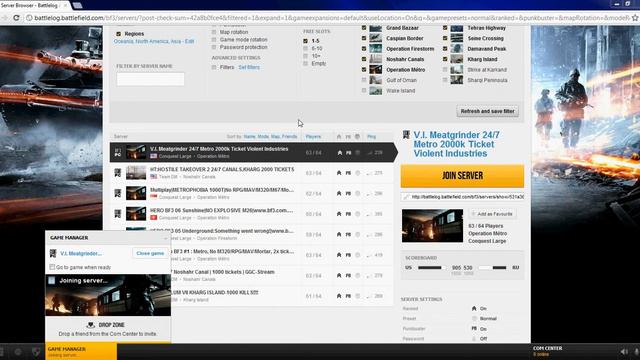Click Add as Favourite button
The height and width of the screenshot is (360, 640).
(x=492, y=214)
